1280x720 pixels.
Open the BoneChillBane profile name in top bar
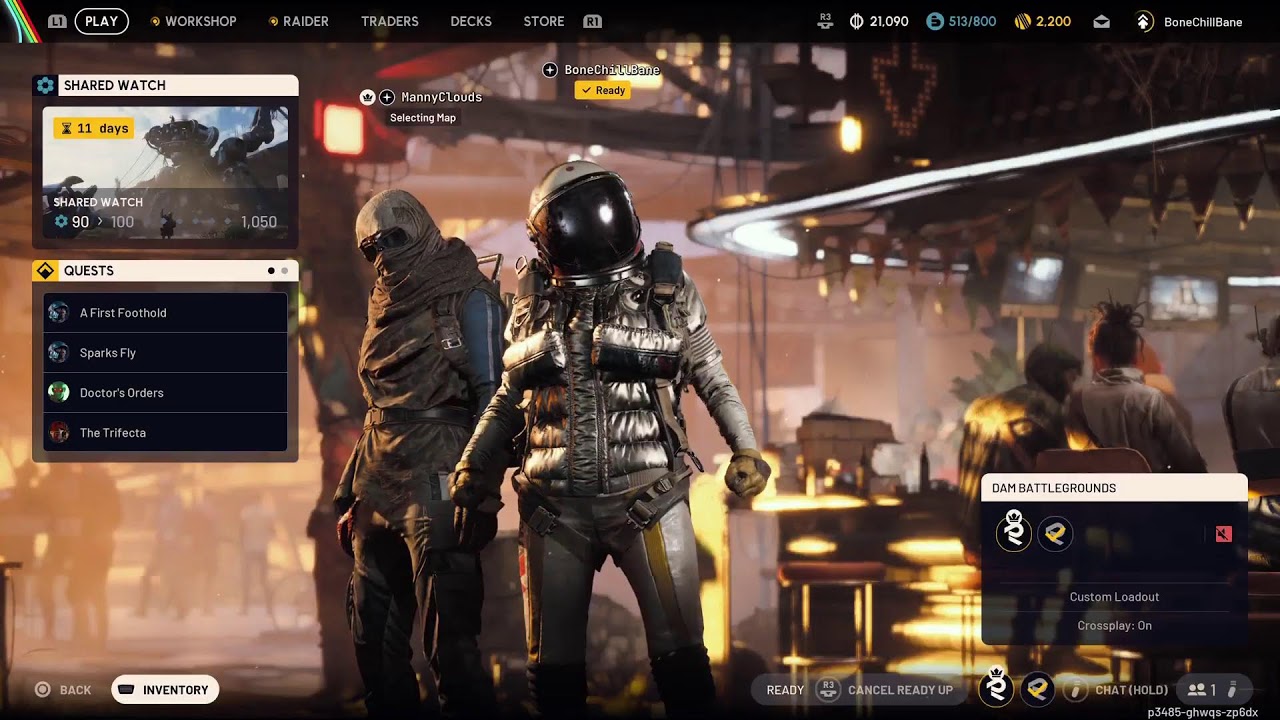[x=1203, y=21]
